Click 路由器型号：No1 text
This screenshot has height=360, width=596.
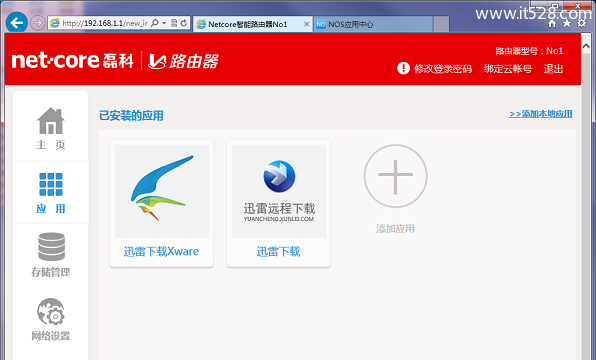[529, 51]
